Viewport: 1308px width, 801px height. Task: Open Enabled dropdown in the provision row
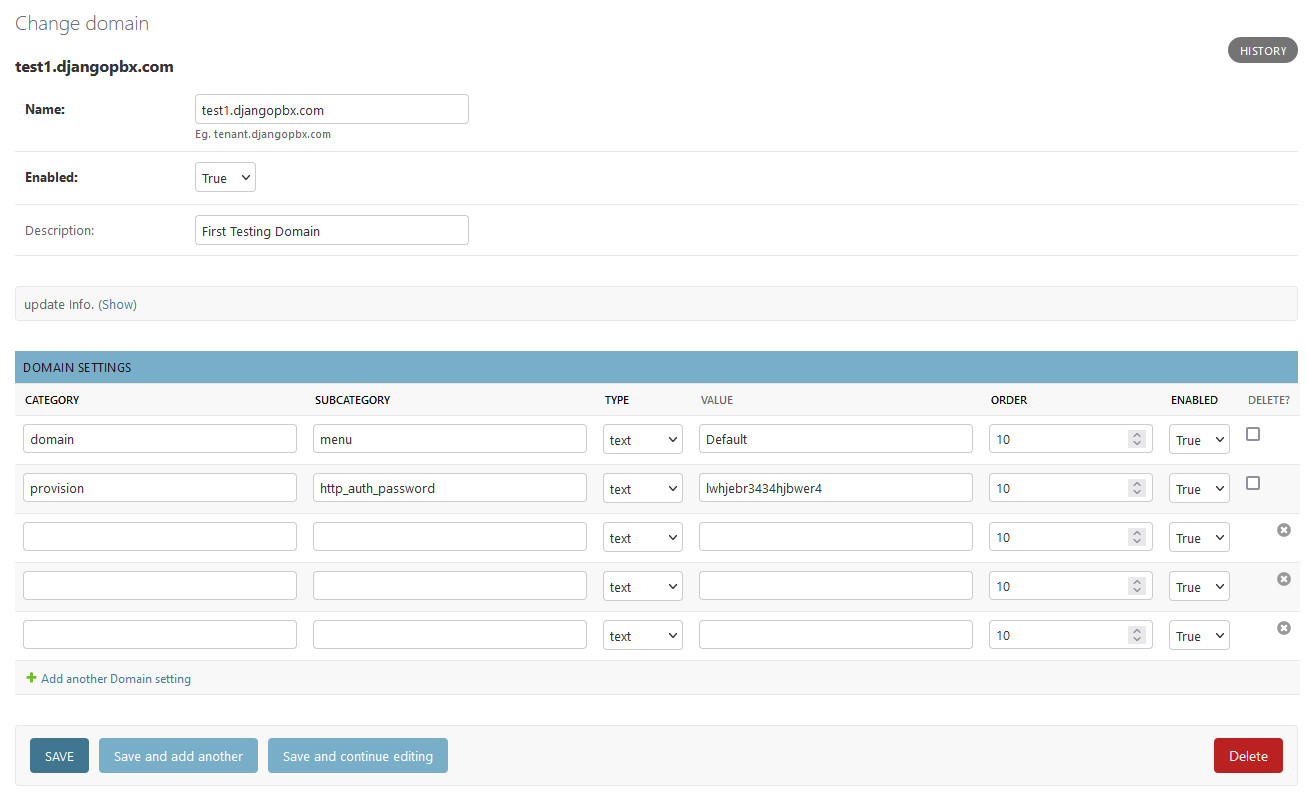pyautogui.click(x=1198, y=488)
